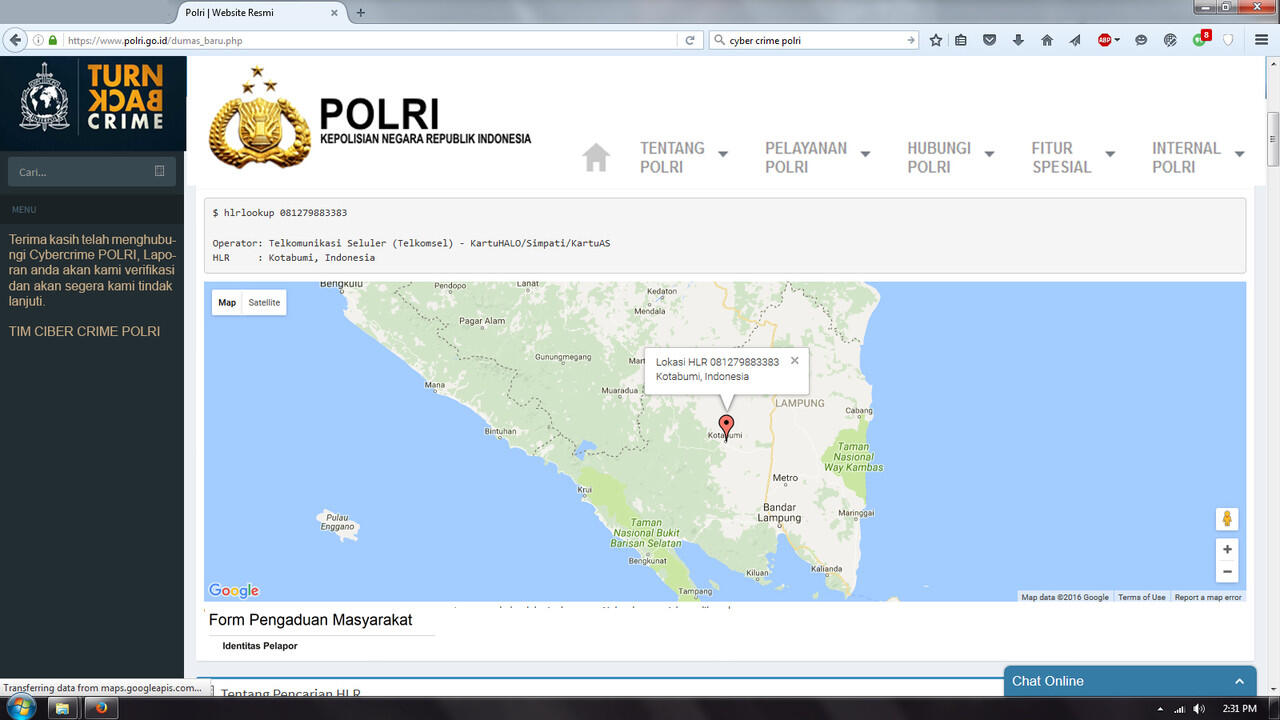Expand the Tentang POLRI menu
The height and width of the screenshot is (720, 1280).
684,157
